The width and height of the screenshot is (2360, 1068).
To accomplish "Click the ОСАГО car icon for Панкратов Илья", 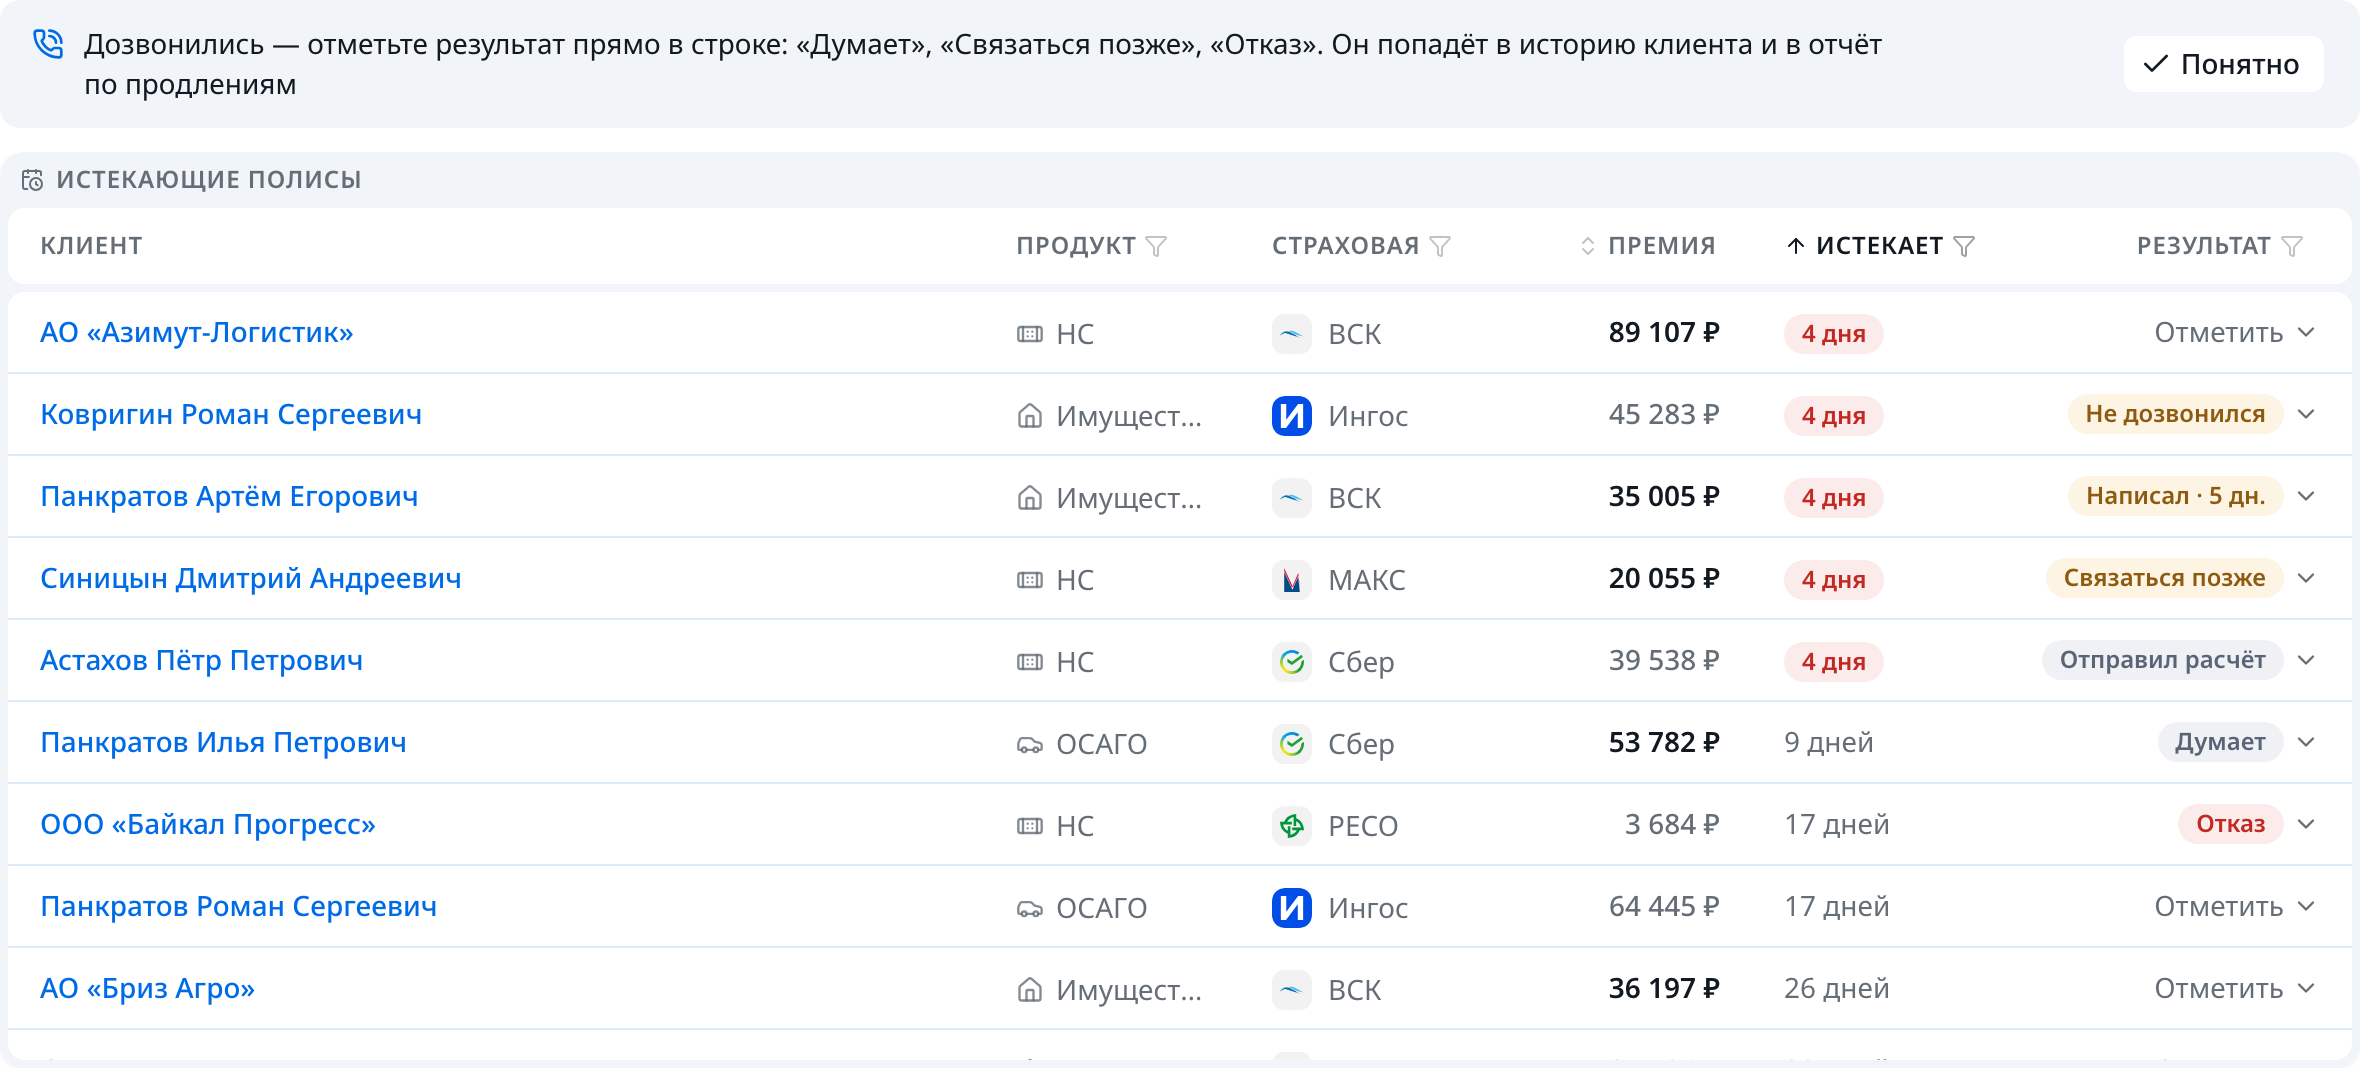I will [1030, 744].
